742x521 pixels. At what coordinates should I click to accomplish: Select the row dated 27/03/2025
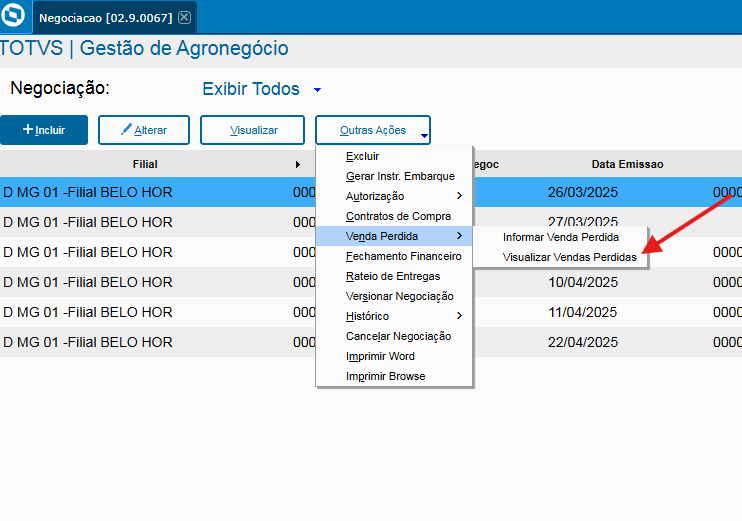[371, 222]
